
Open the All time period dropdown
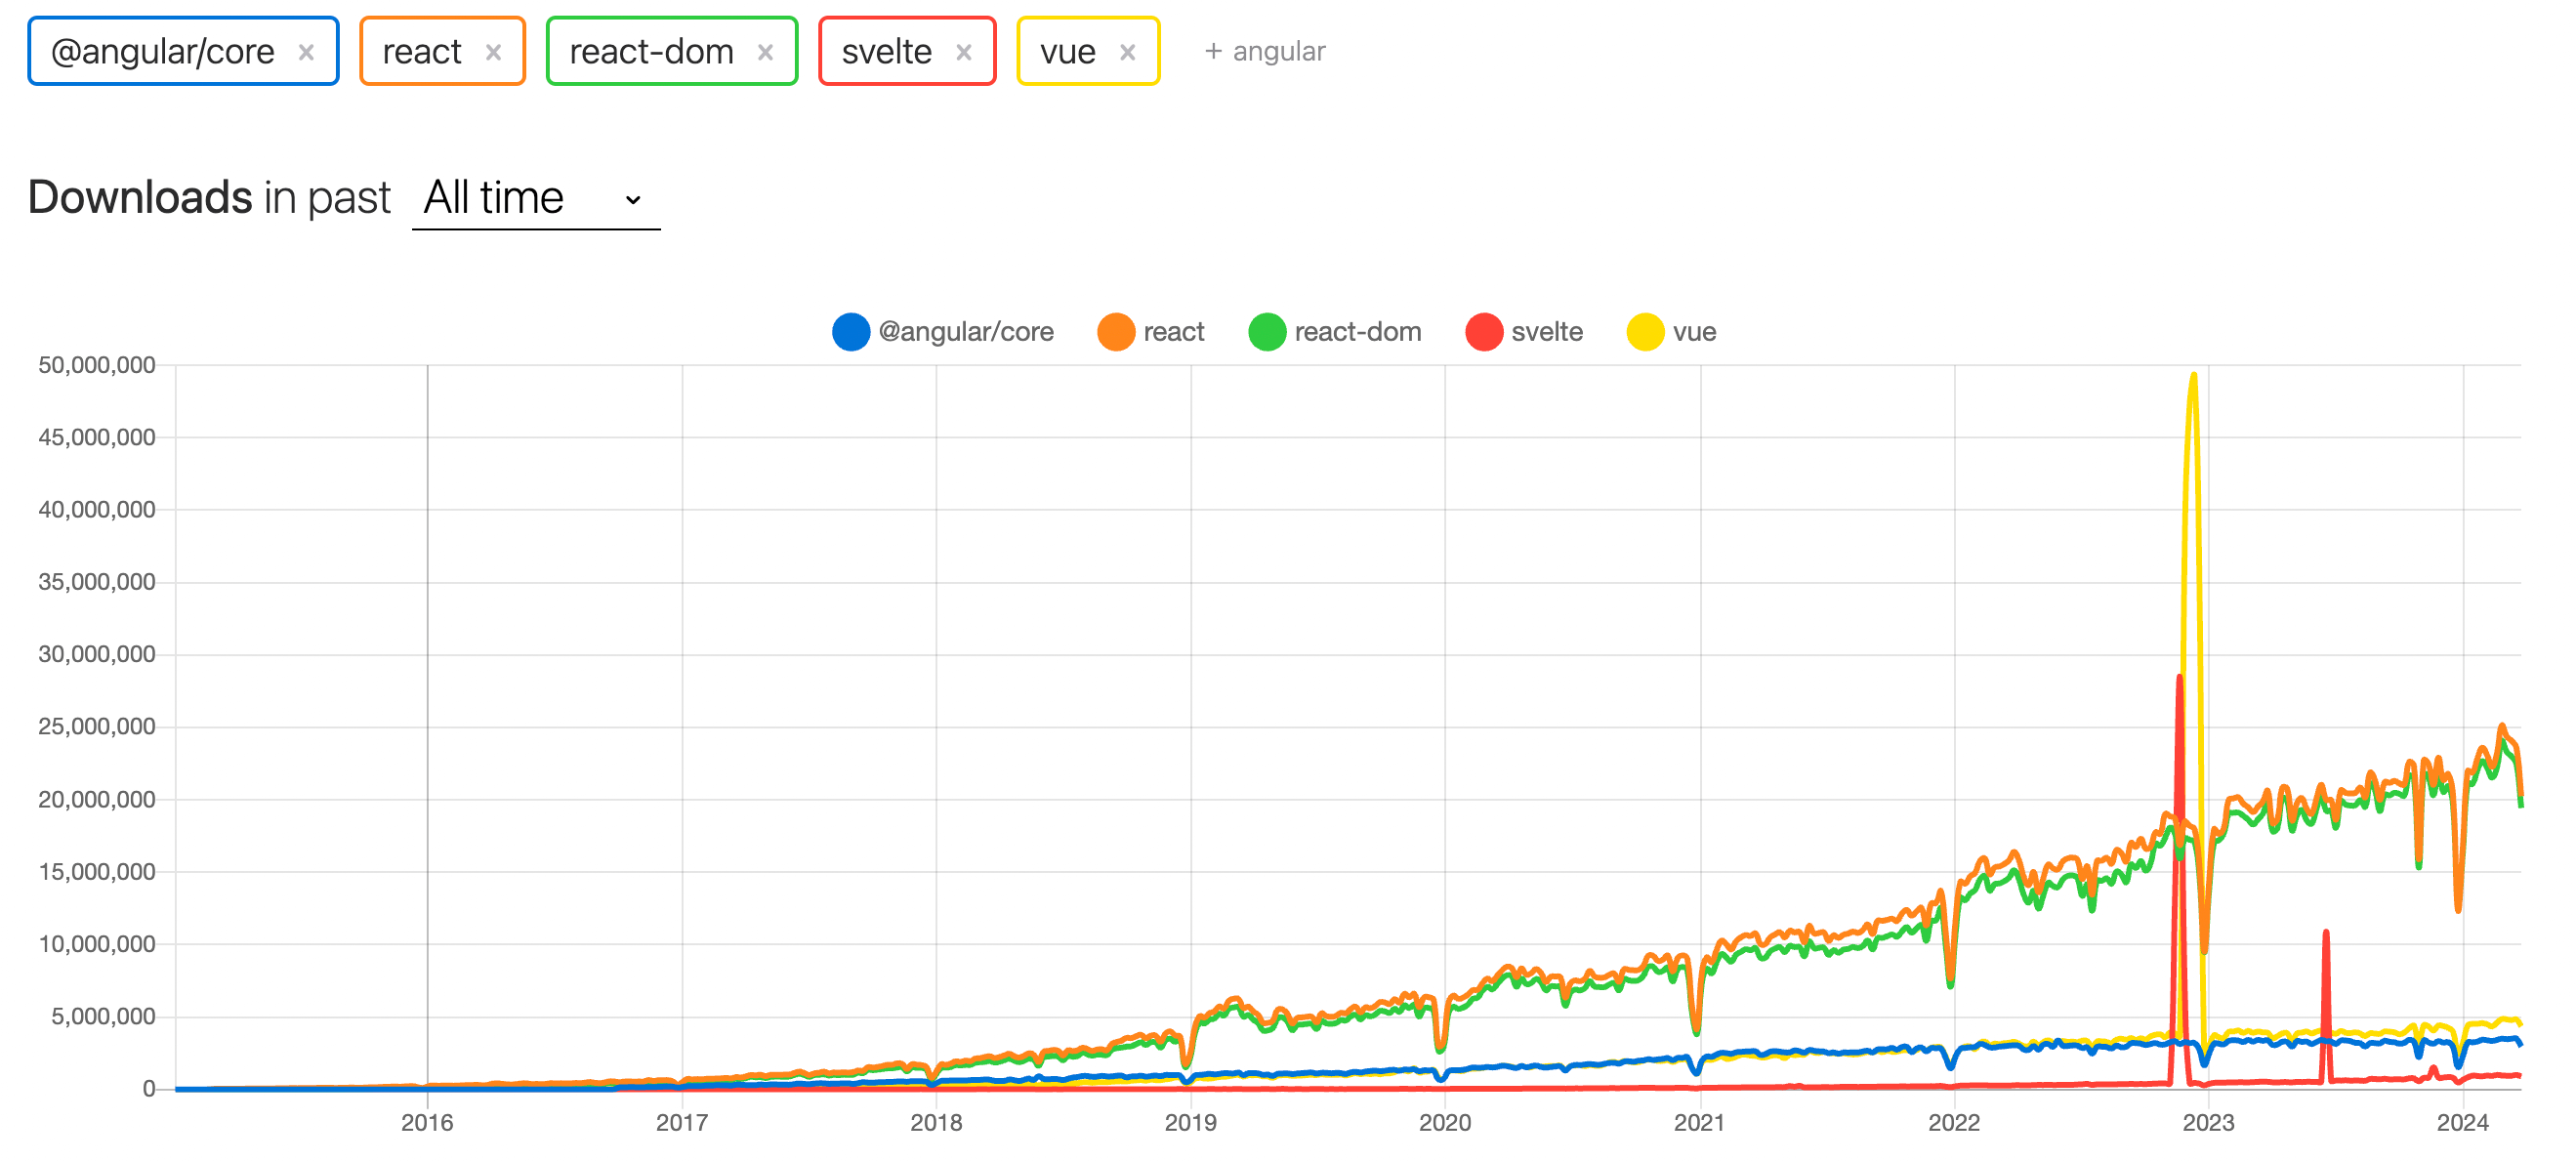(536, 198)
